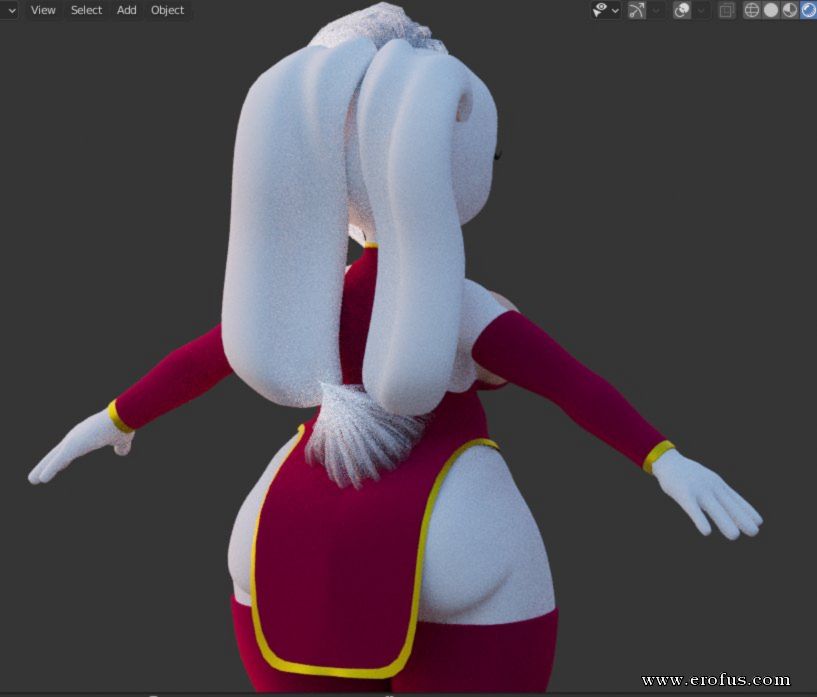Switch to wireframe viewport shading
Screen dimensions: 817x697
coord(751,10)
